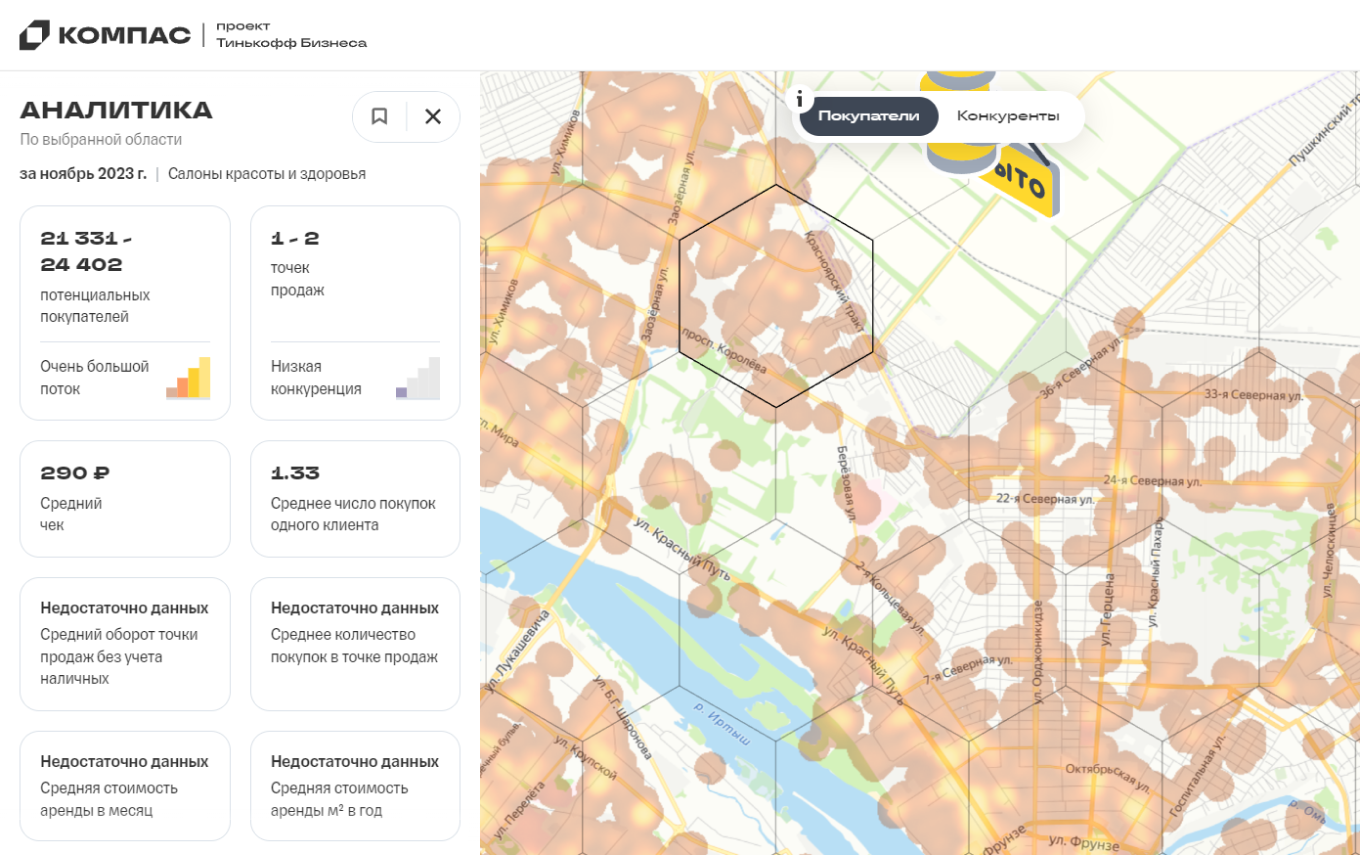Click 'По выбранной области' subtitle
Image resolution: width=1360 pixels, height=855 pixels.
pyautogui.click(x=101, y=140)
